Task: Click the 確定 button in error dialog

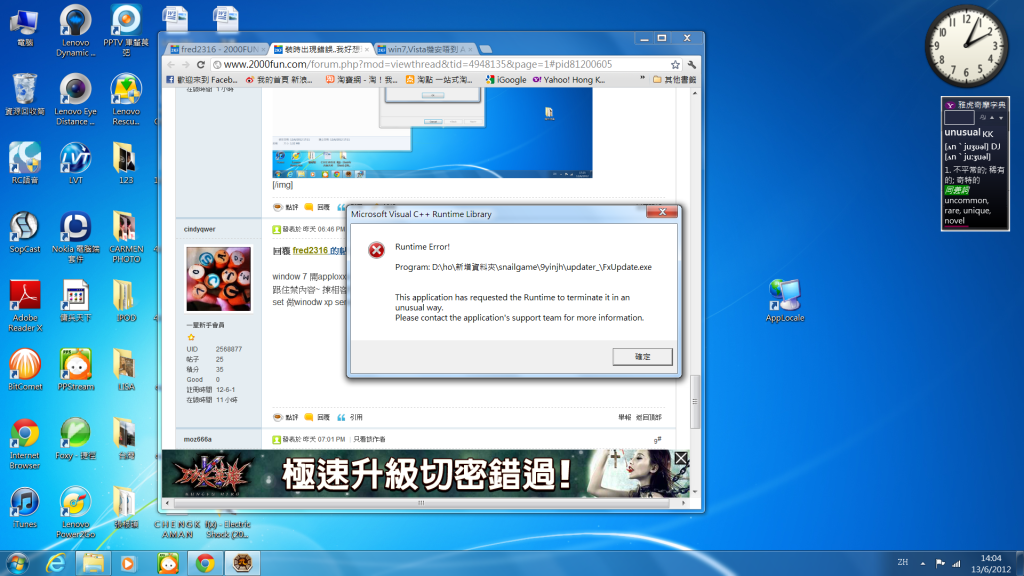Action: click(x=642, y=357)
